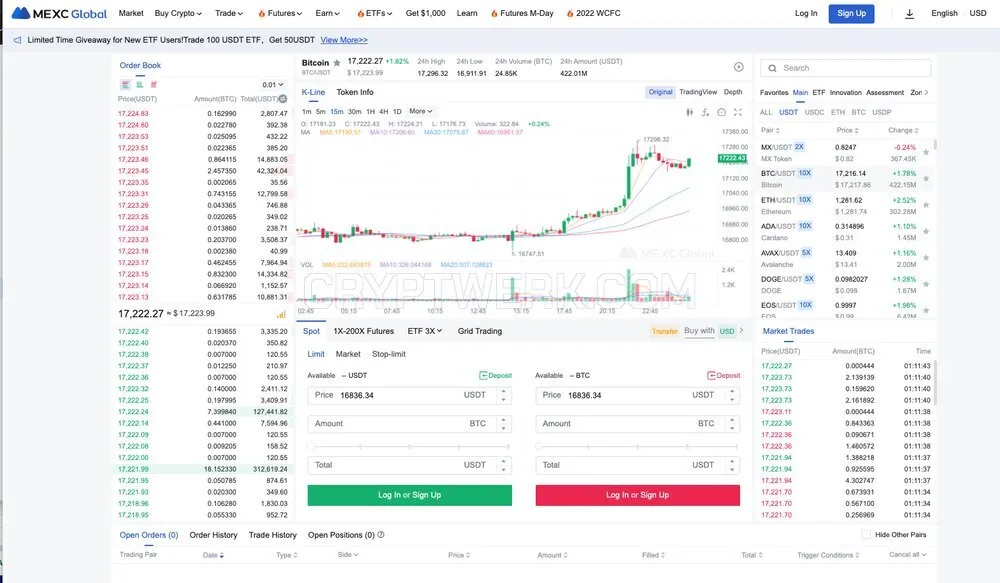Star the ETH/USDT pair
The width and height of the screenshot is (1000, 583).
click(925, 205)
